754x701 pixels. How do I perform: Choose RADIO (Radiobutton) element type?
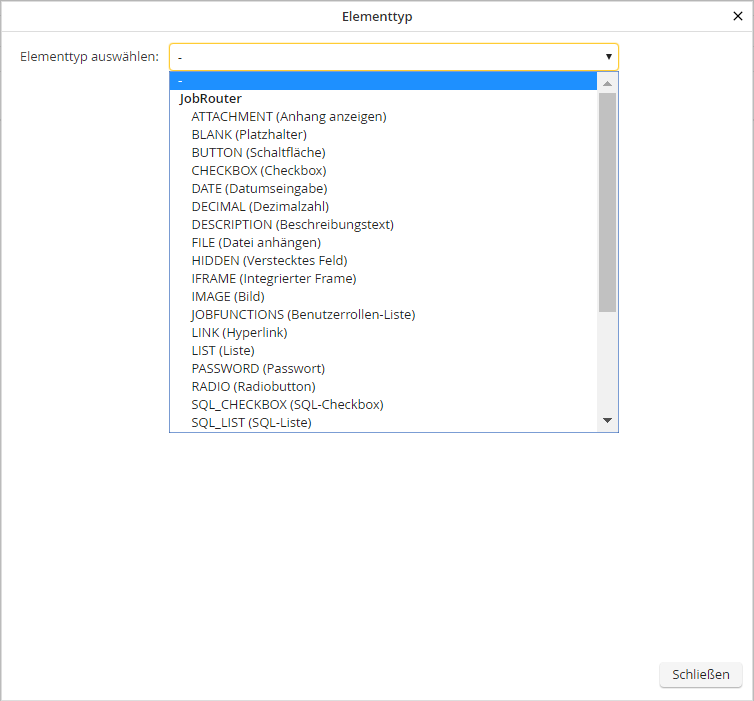click(x=253, y=386)
